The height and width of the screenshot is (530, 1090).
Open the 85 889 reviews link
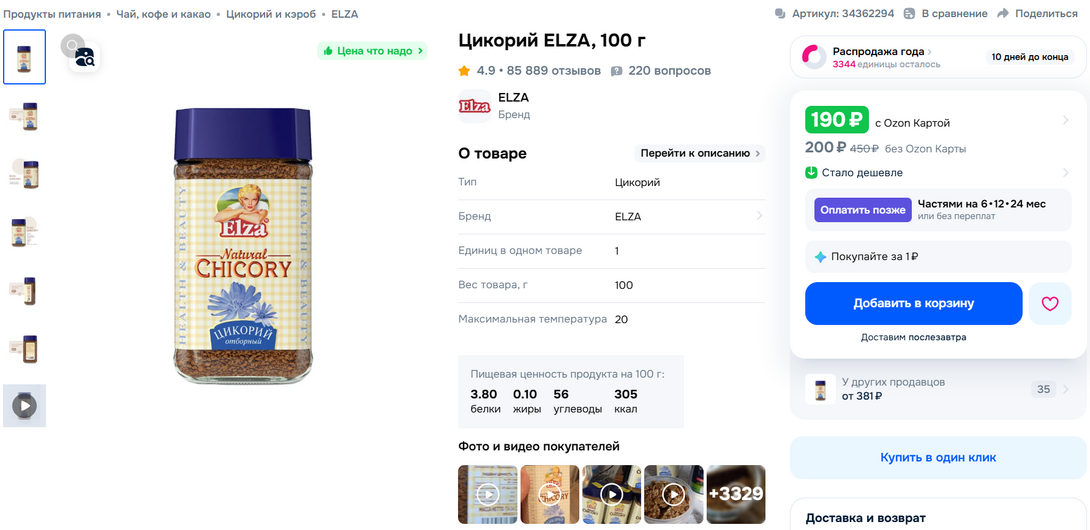click(554, 71)
